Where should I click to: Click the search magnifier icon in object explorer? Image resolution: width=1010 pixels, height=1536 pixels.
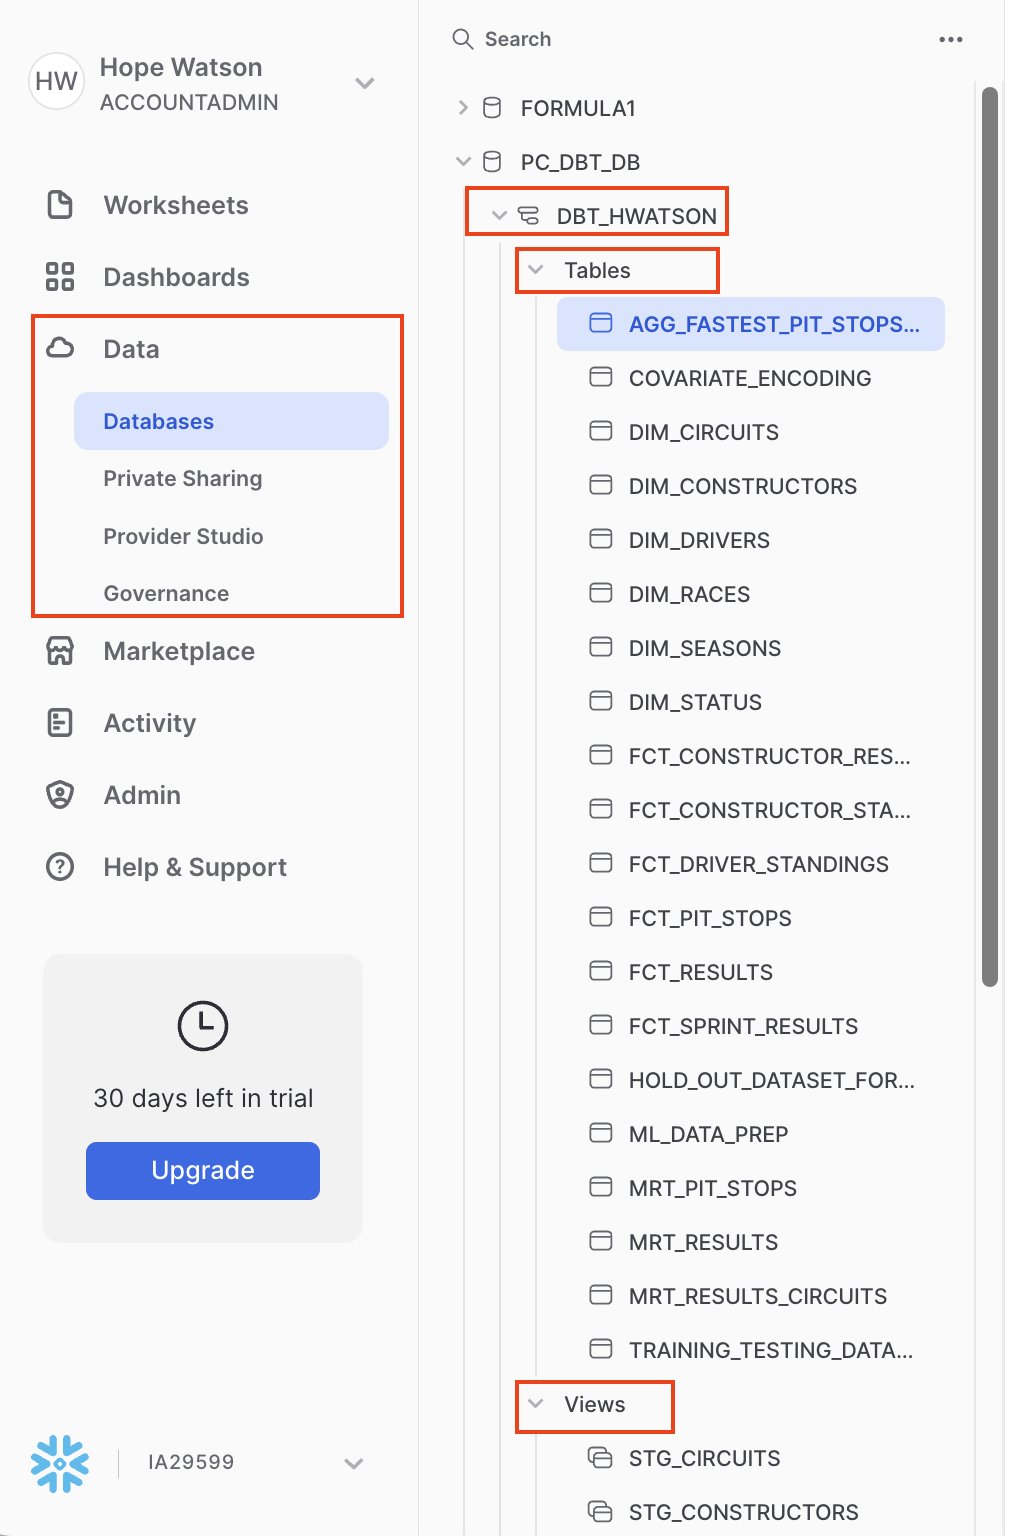[x=462, y=39]
